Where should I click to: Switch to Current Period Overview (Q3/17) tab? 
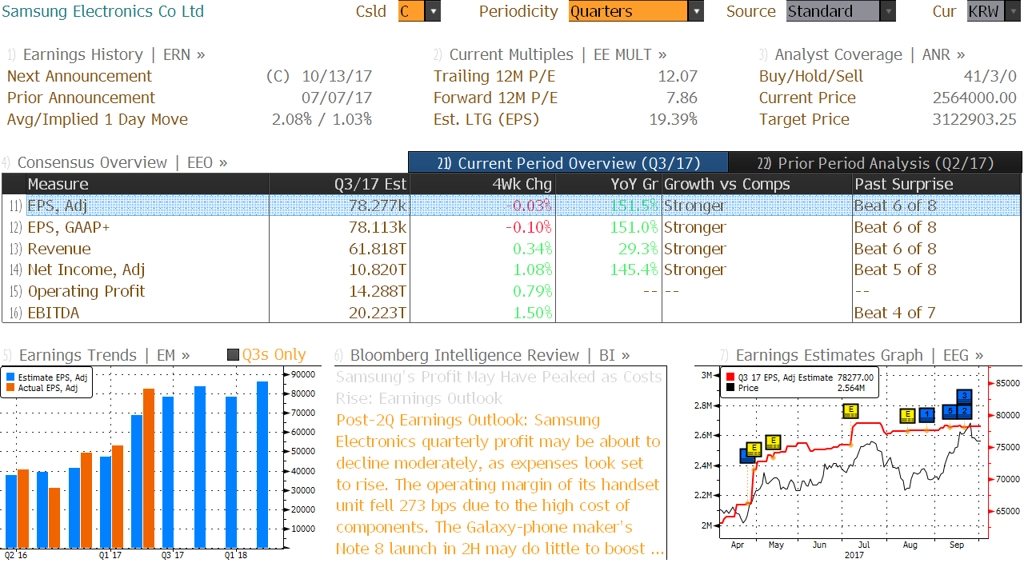[x=568, y=163]
